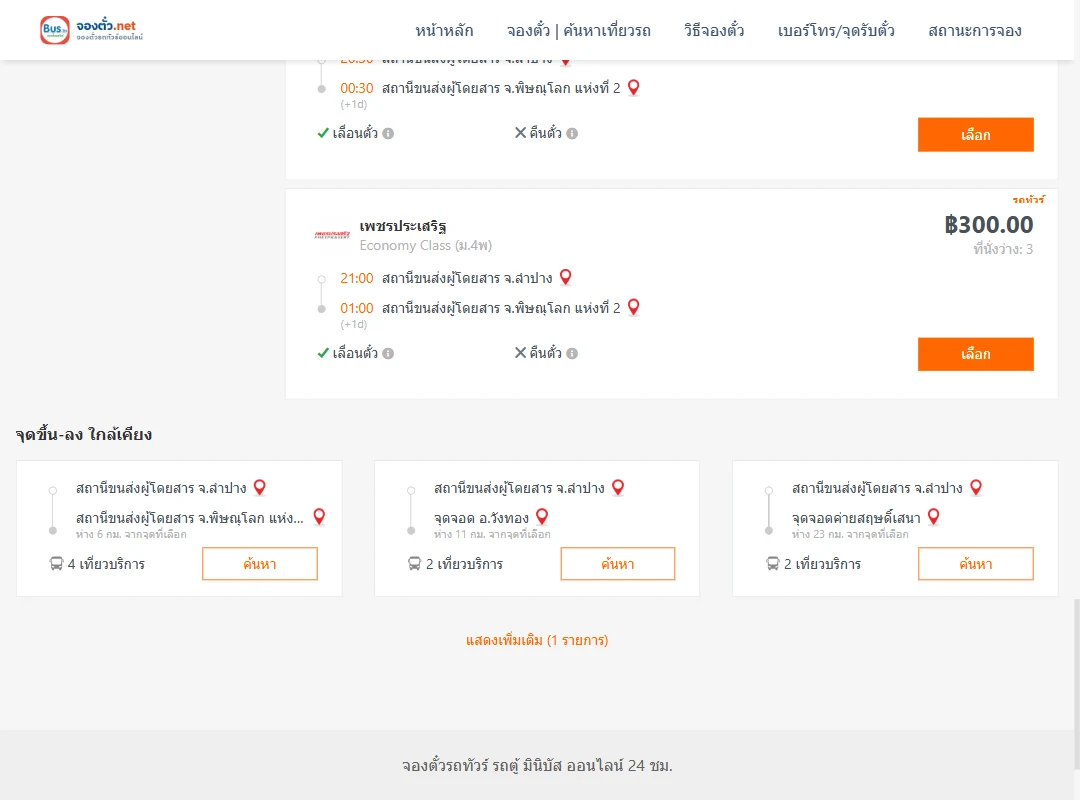Select the ฿300.00 เพชรประเสริฐ trip via เลือก

point(975,354)
